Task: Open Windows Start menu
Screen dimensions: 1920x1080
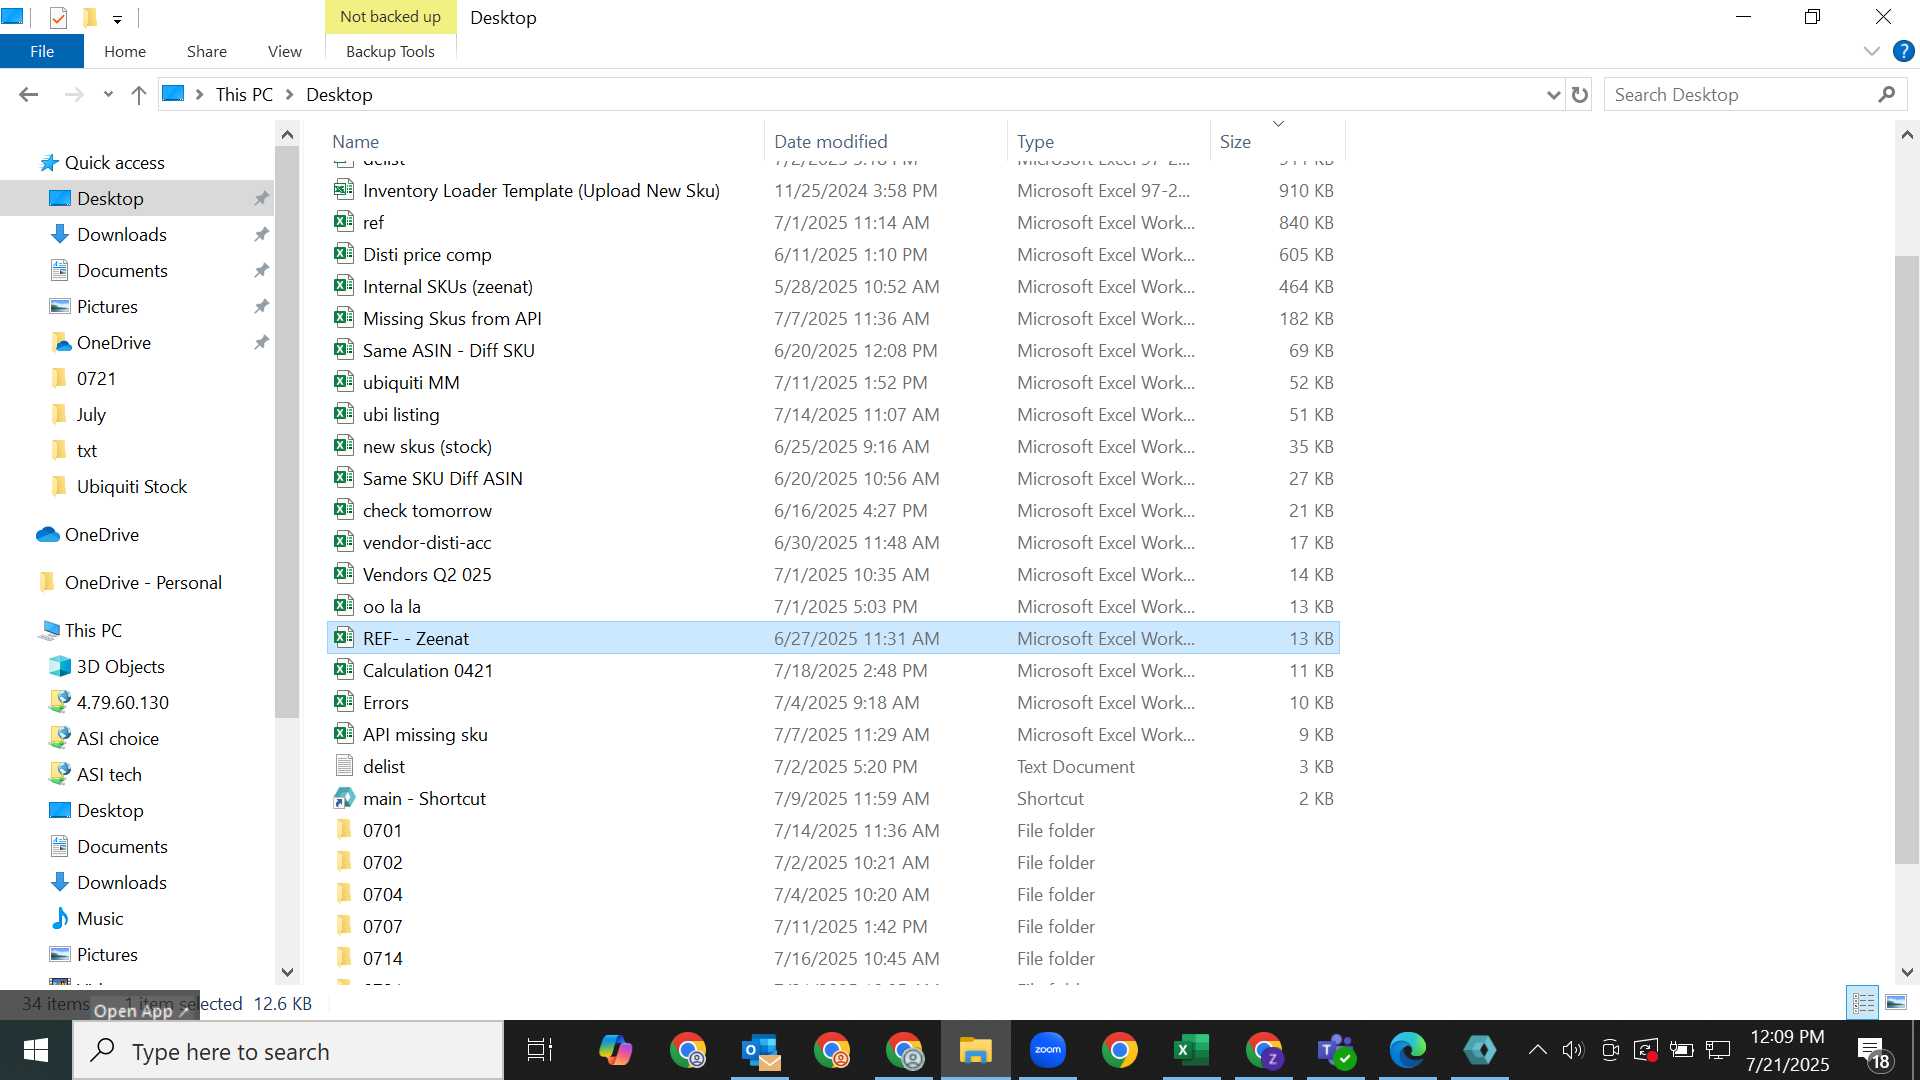Action: (x=36, y=1051)
